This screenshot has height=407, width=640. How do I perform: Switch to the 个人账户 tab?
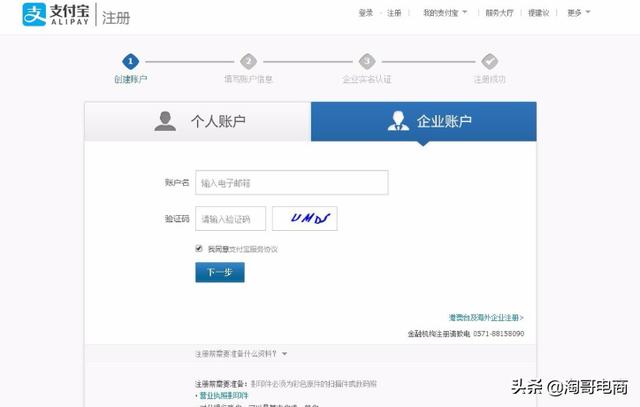198,122
